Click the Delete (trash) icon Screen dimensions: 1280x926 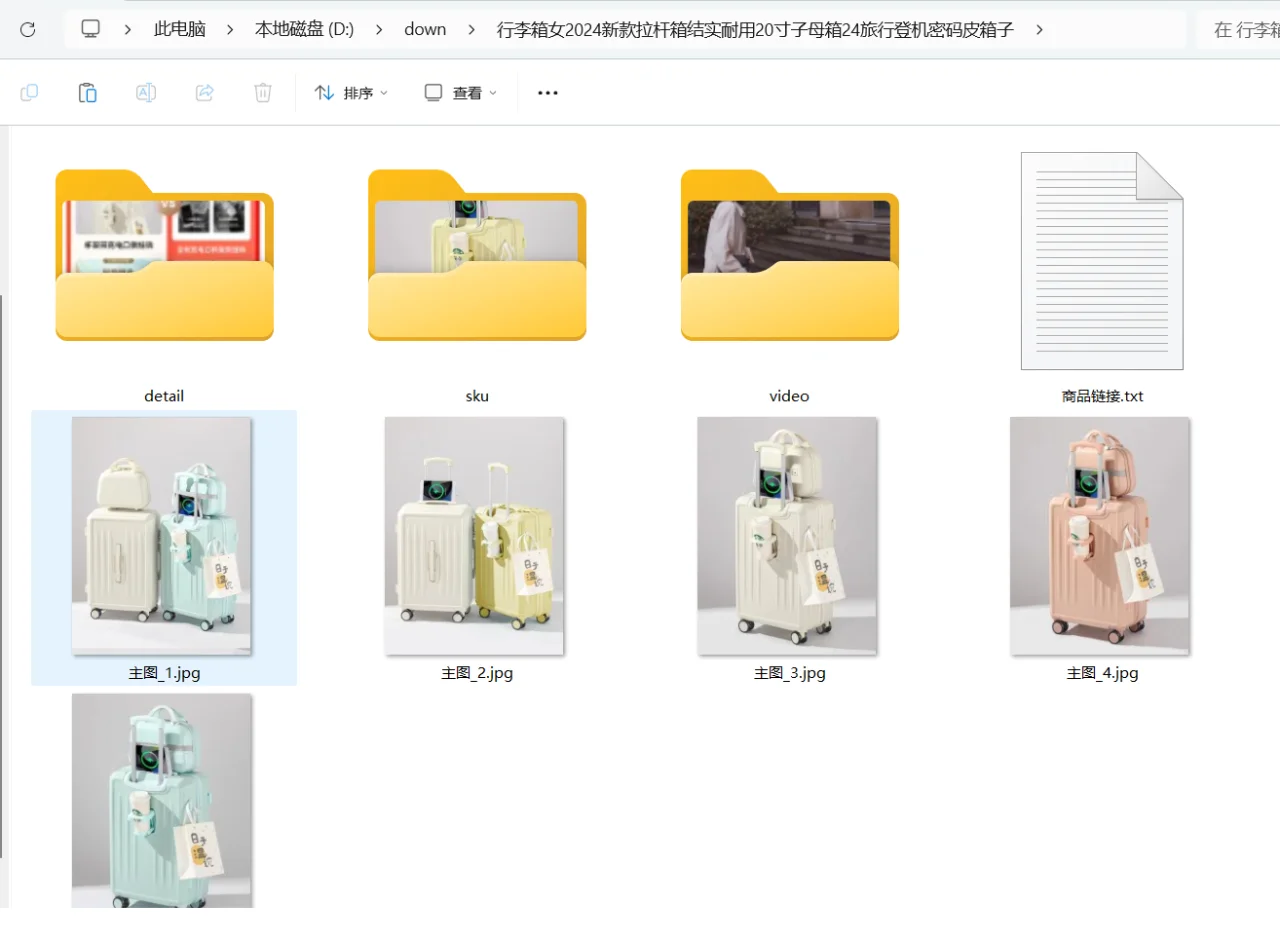[262, 92]
